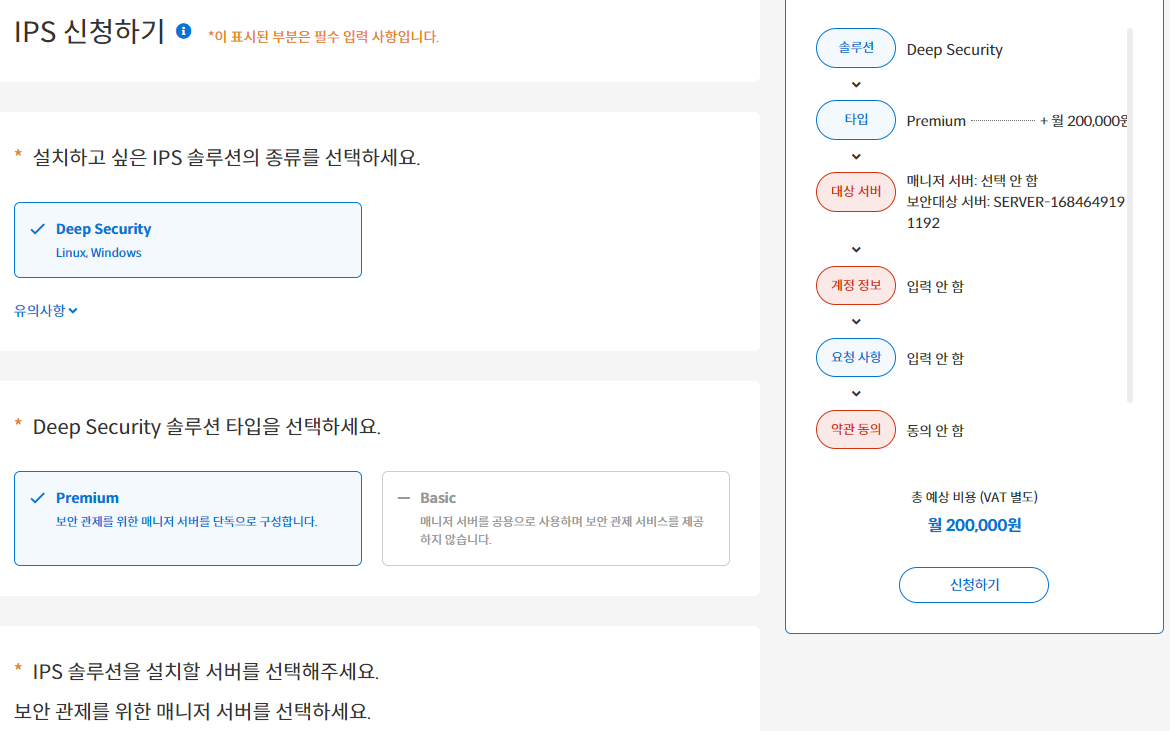This screenshot has width=1170, height=731.
Task: Open the 약관 동의 step
Action: click(856, 429)
